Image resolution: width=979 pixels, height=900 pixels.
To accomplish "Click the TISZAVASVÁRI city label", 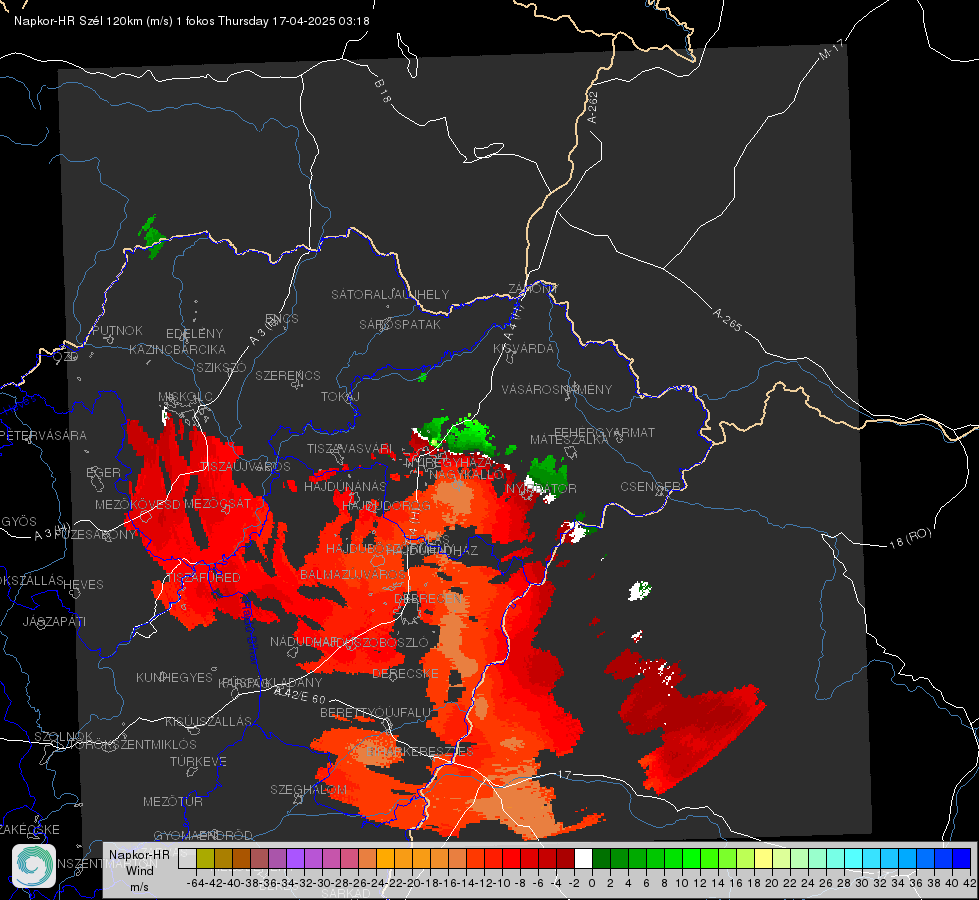I will click(350, 449).
